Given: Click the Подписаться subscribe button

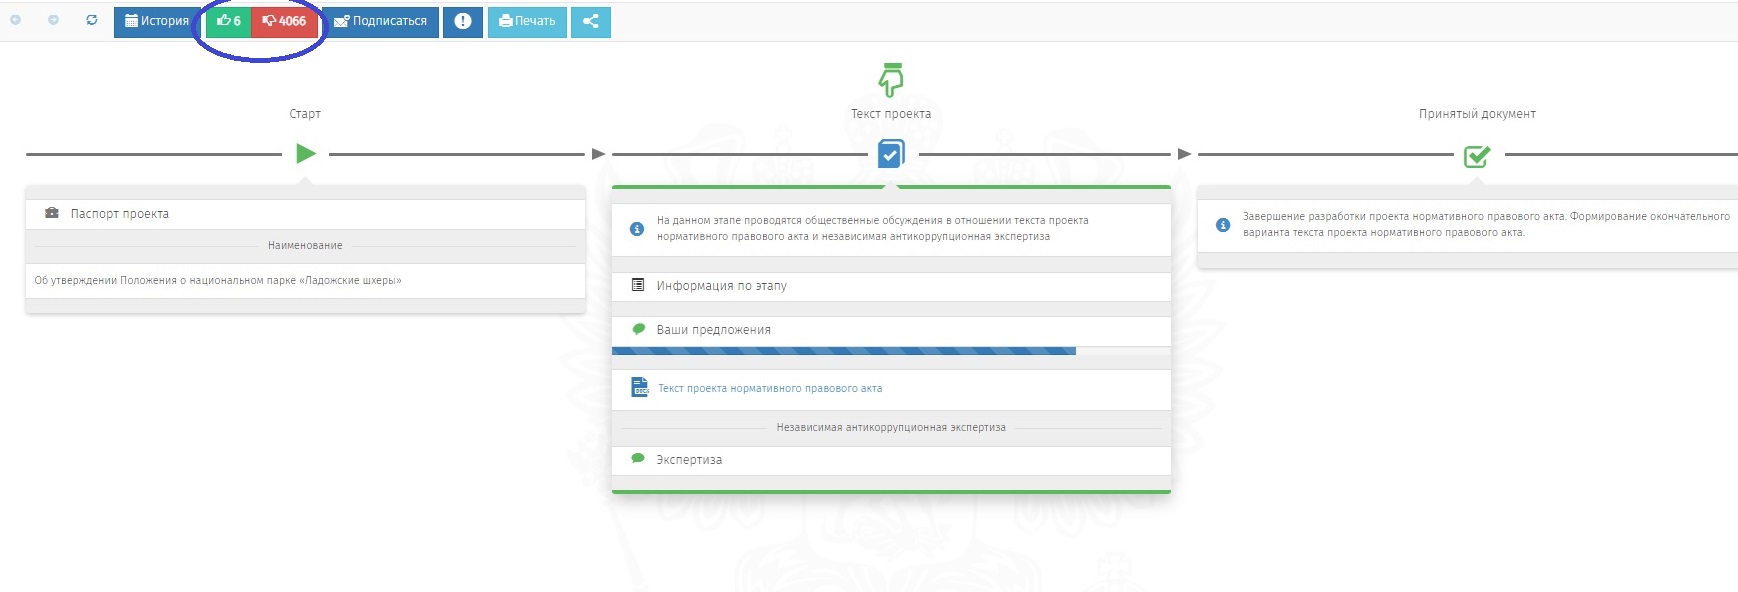Looking at the screenshot, I should [x=380, y=21].
